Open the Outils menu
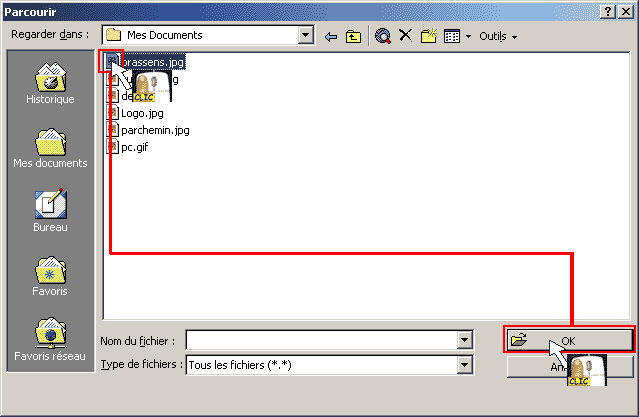The width and height of the screenshot is (639, 417). pyautogui.click(x=498, y=36)
